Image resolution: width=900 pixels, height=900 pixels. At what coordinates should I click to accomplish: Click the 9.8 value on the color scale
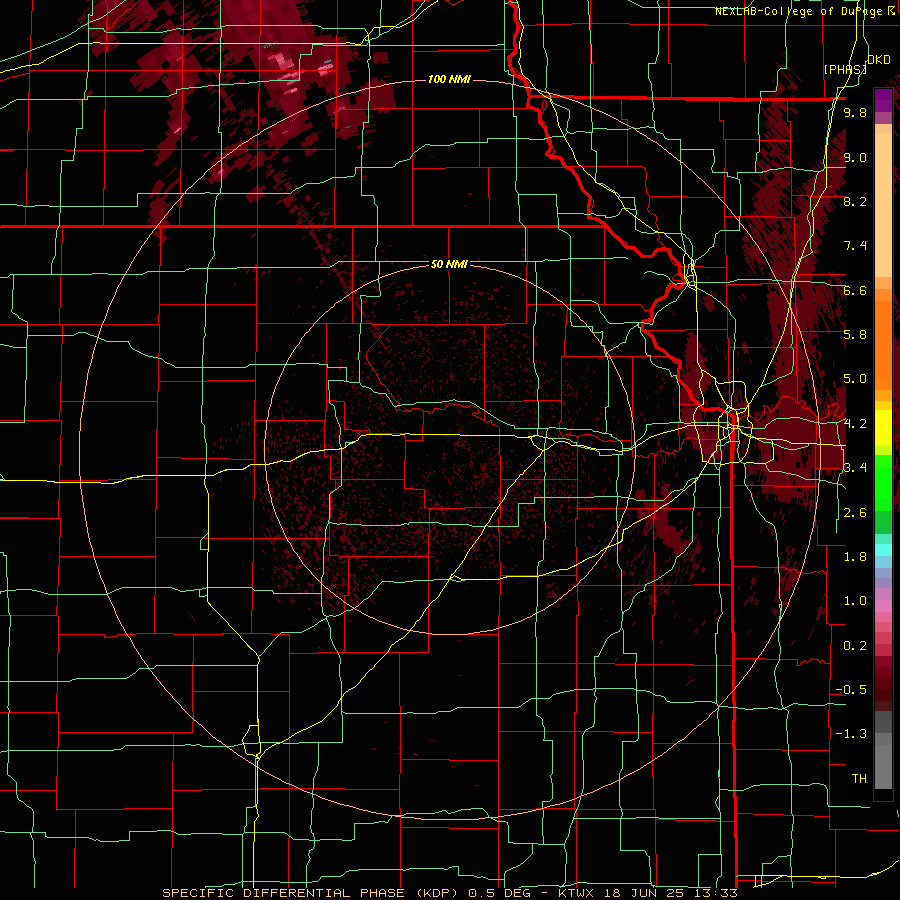[x=855, y=112]
